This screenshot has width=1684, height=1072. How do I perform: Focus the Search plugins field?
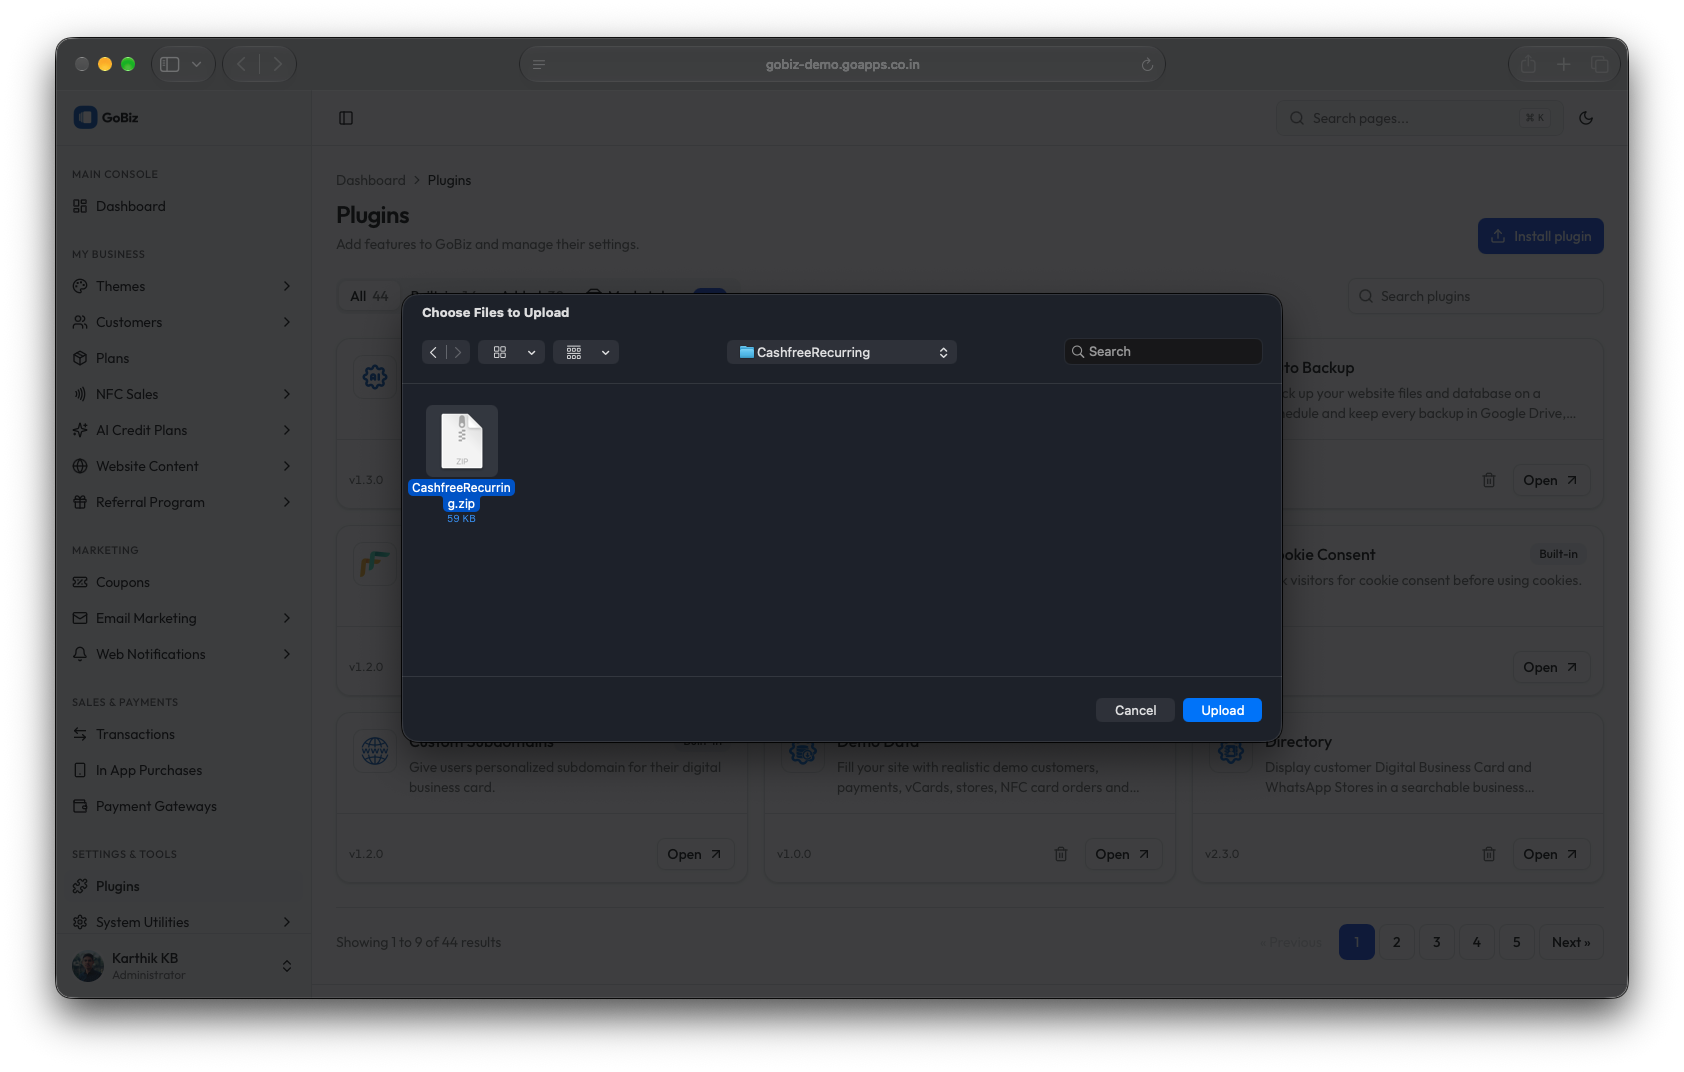point(1476,296)
